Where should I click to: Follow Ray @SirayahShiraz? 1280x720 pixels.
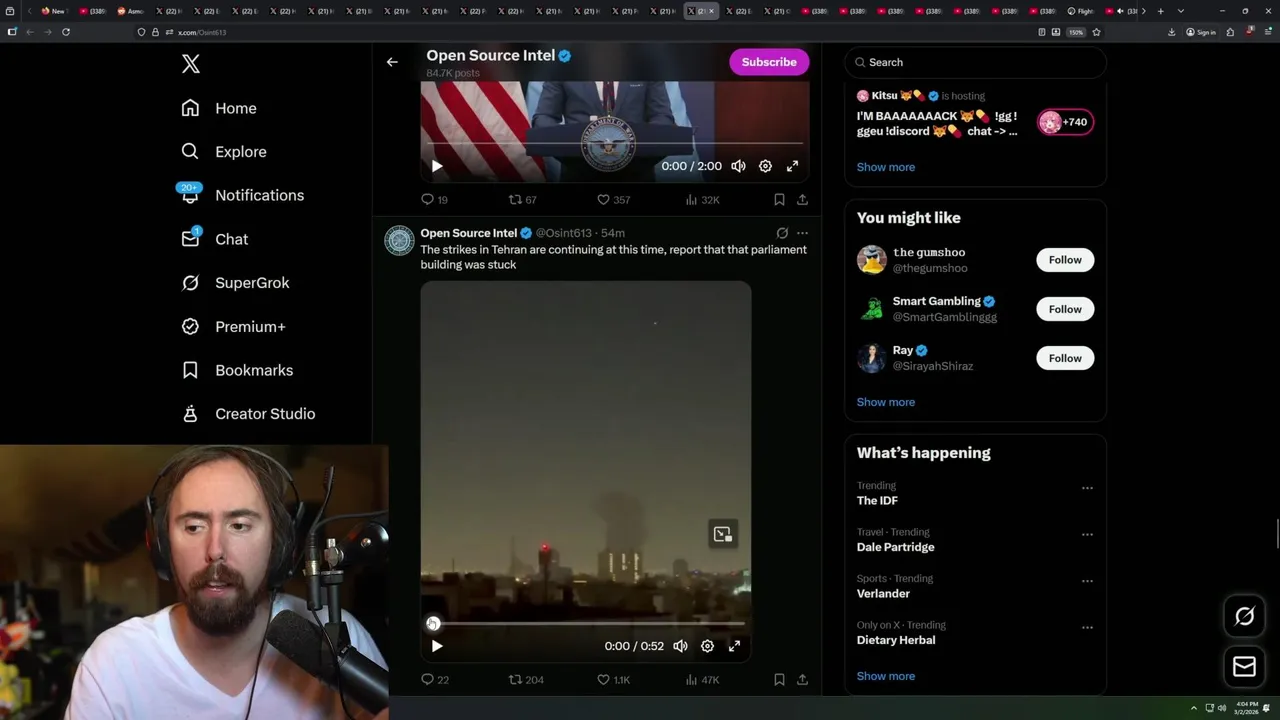(x=1065, y=358)
